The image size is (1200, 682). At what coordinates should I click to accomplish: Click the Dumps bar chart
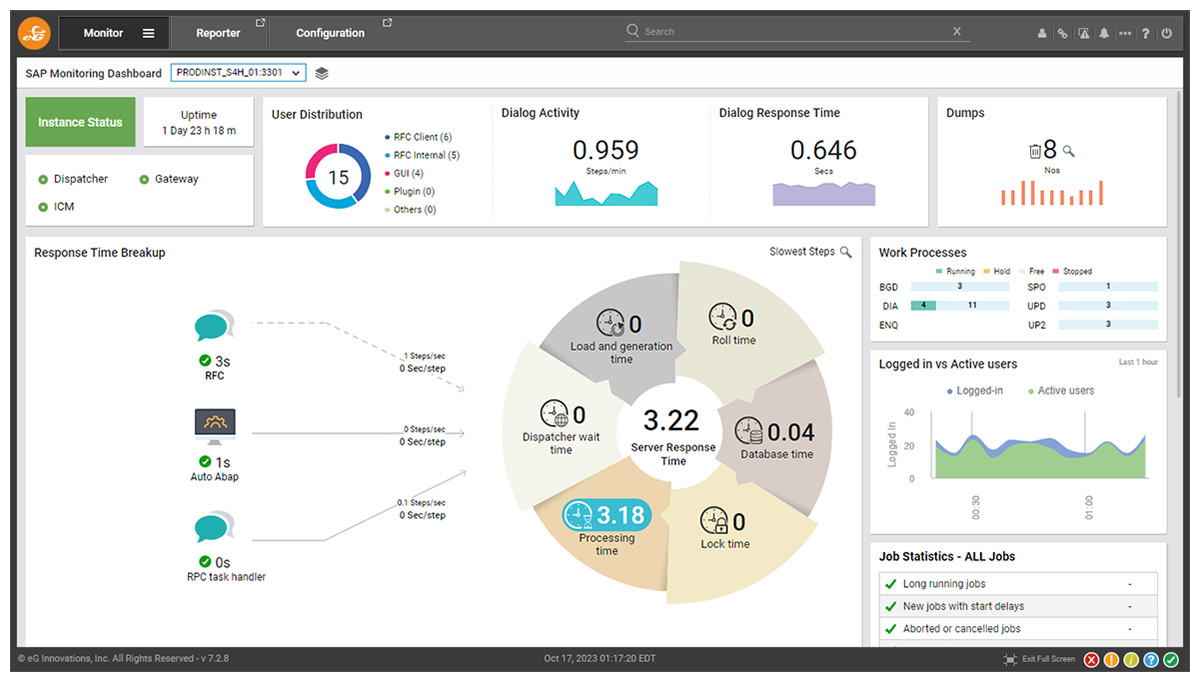pyautogui.click(x=1052, y=193)
